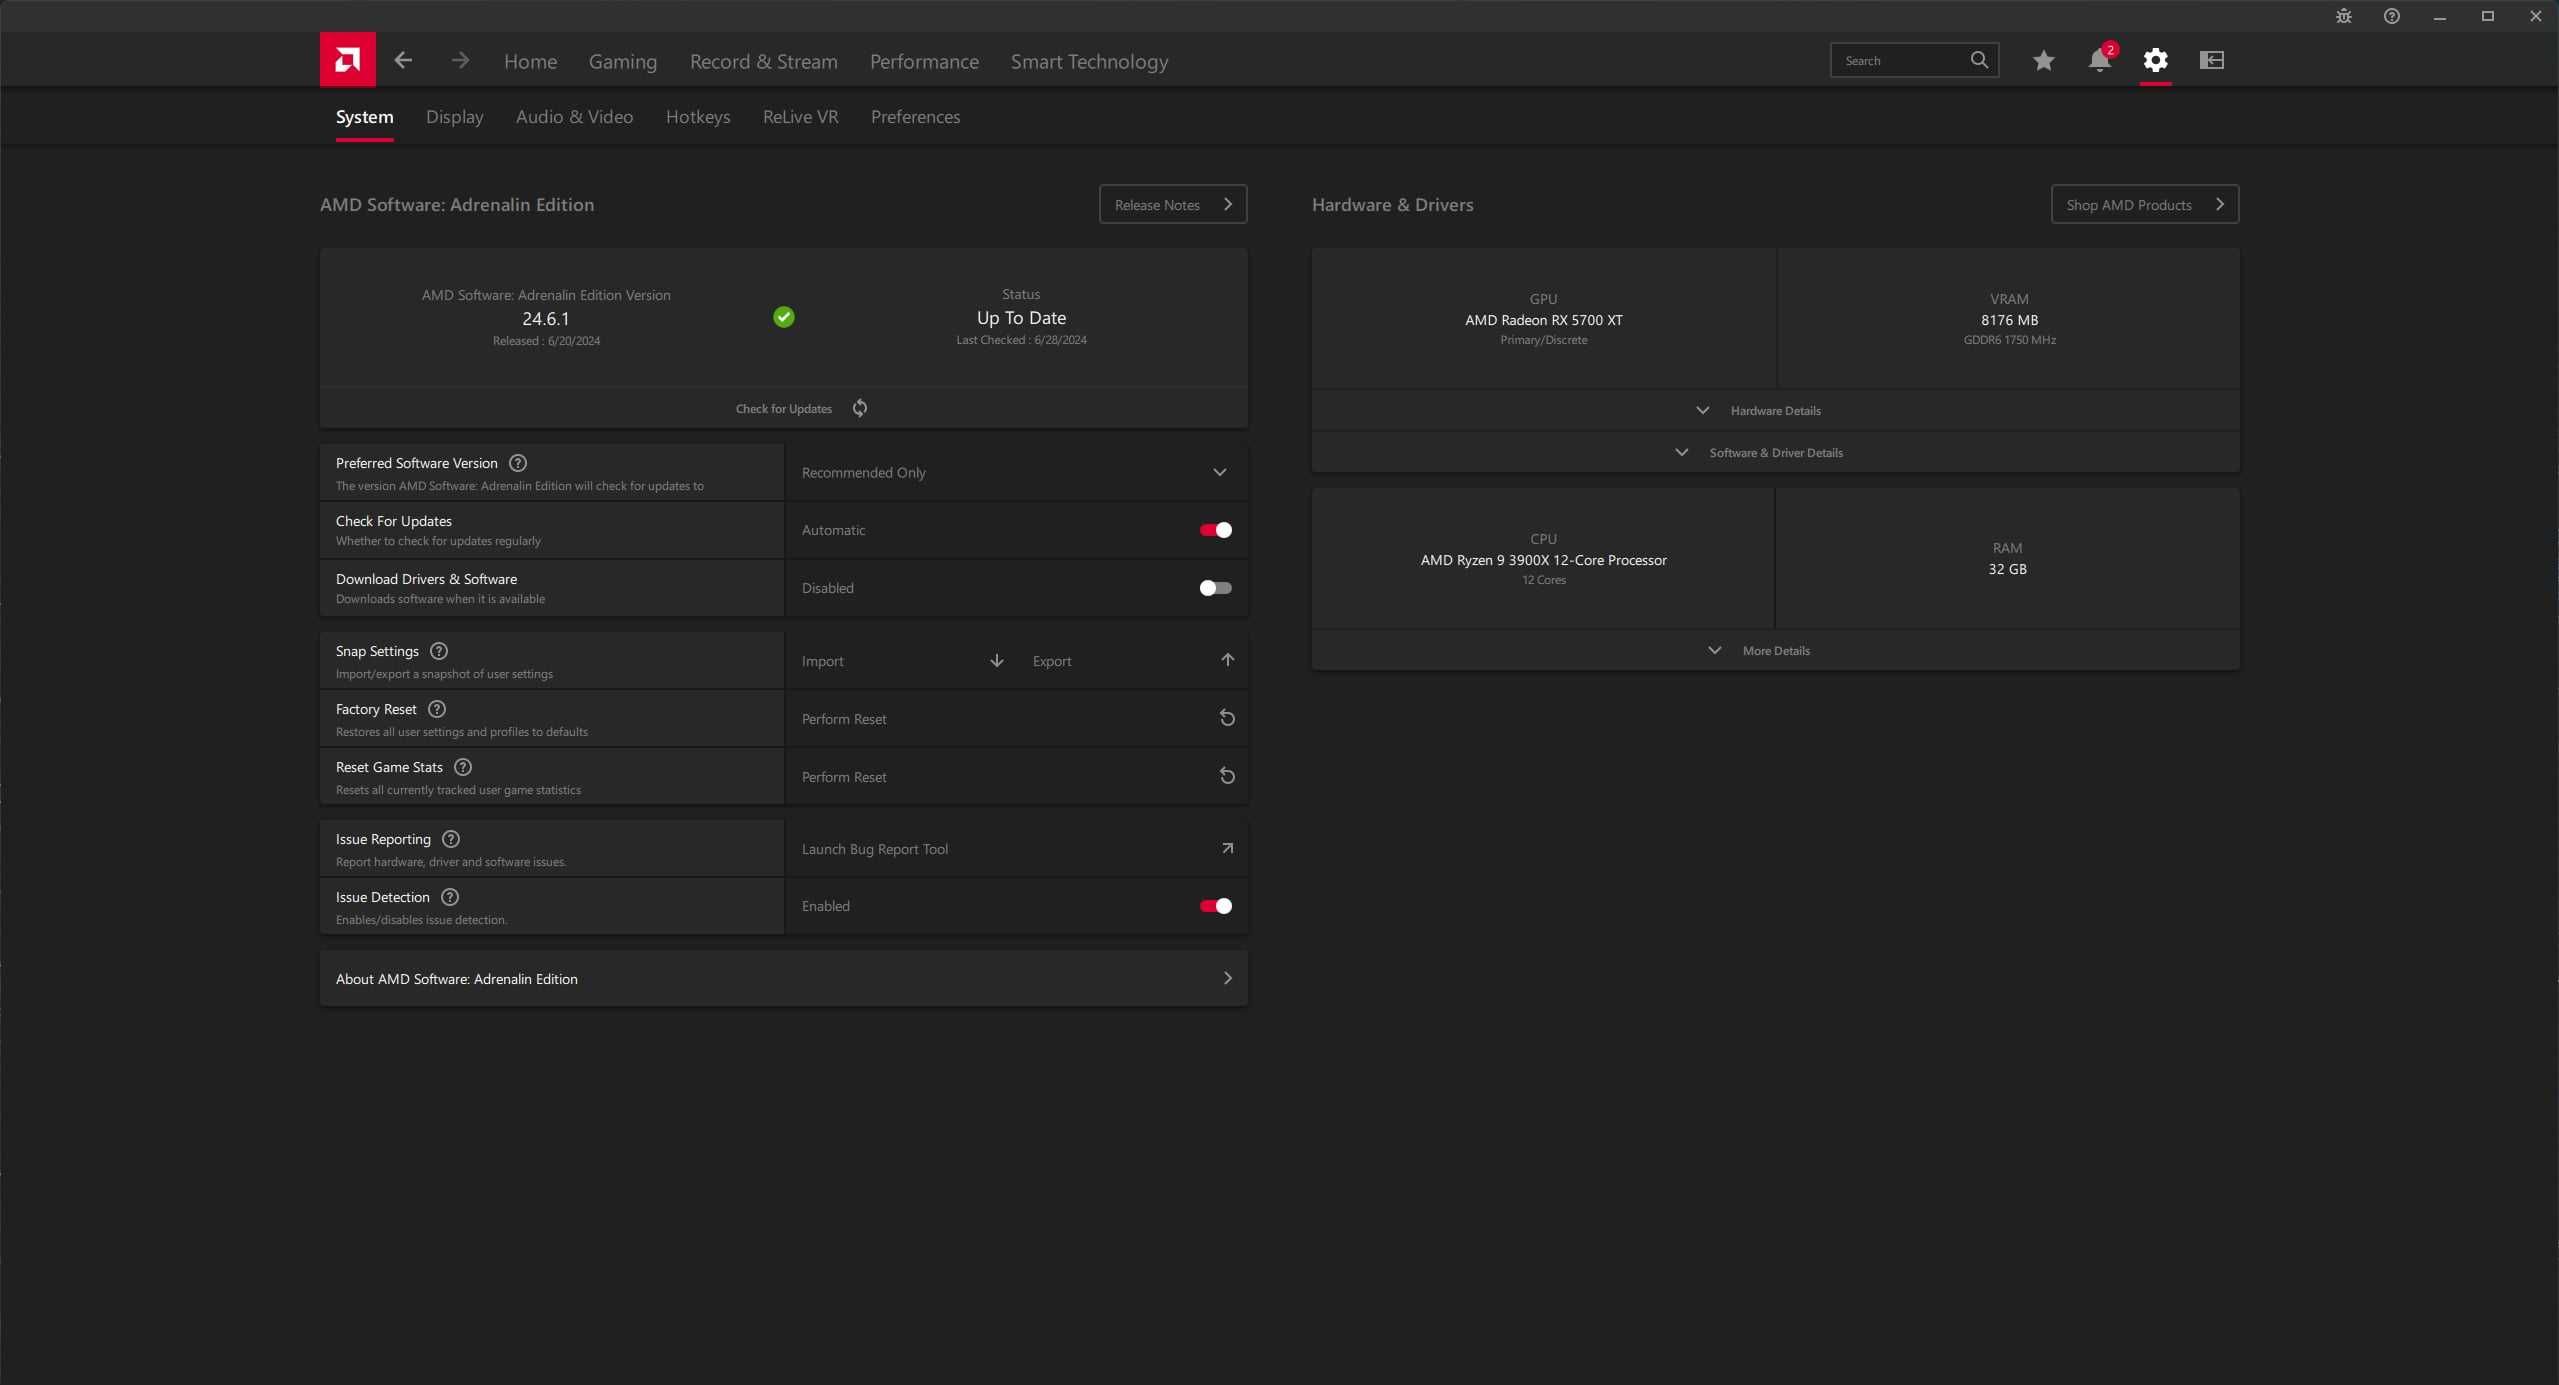The image size is (2559, 1385).
Task: Switch to the Audio & Video sub-tab
Action: (x=574, y=117)
